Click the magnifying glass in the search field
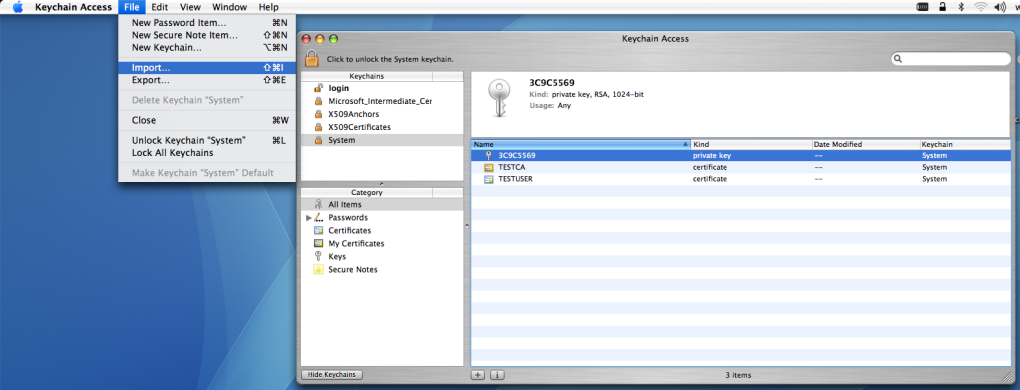 [x=899, y=58]
